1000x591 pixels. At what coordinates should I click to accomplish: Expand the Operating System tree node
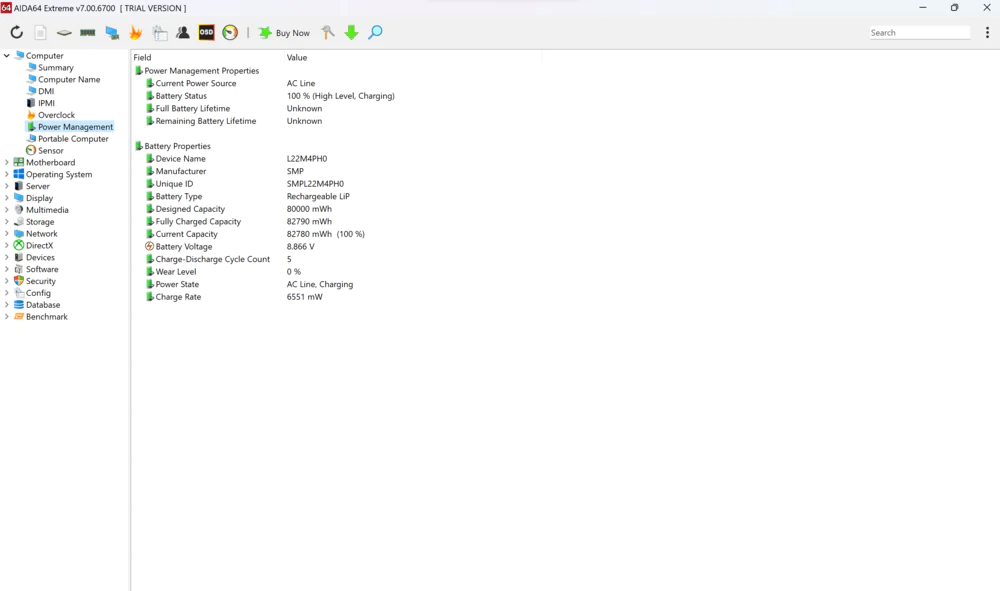pyautogui.click(x=7, y=174)
